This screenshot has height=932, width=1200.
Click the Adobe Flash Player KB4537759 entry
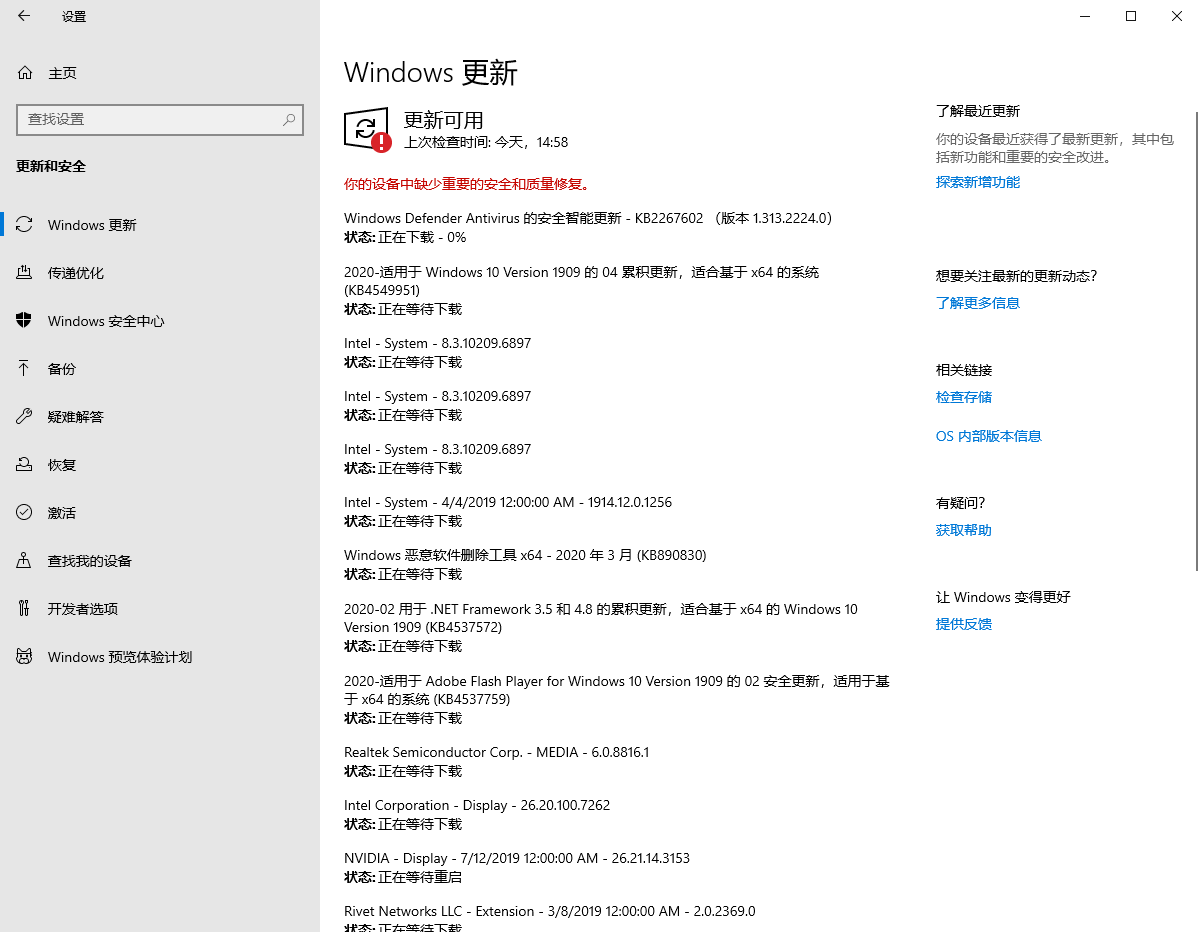616,690
